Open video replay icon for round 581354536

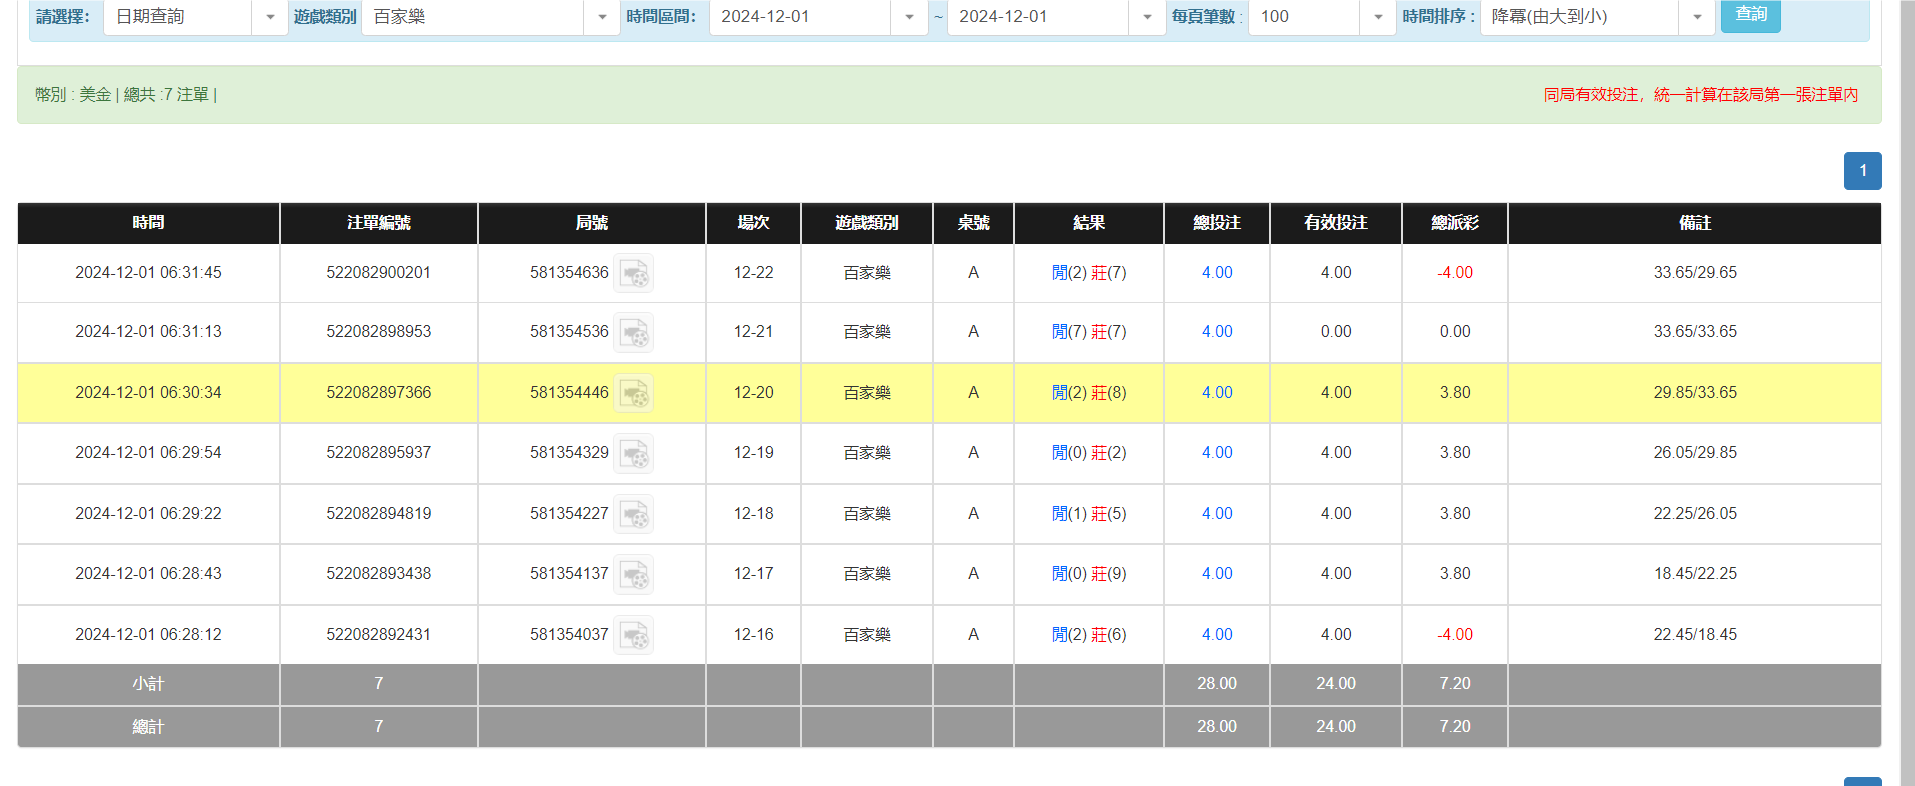click(x=633, y=332)
